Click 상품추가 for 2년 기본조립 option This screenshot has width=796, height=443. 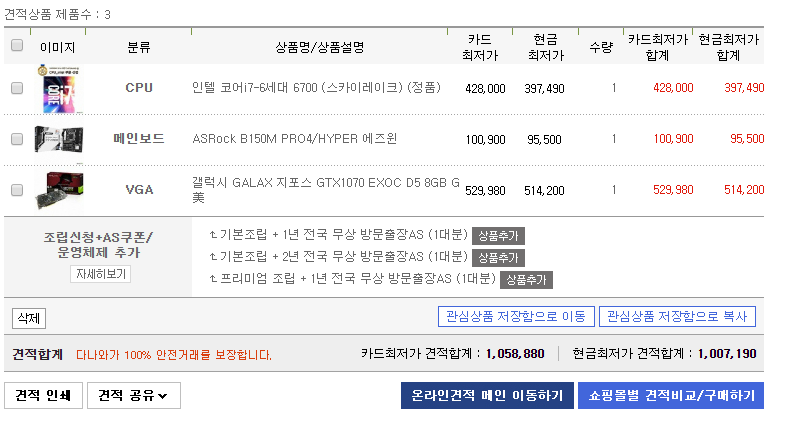498,258
